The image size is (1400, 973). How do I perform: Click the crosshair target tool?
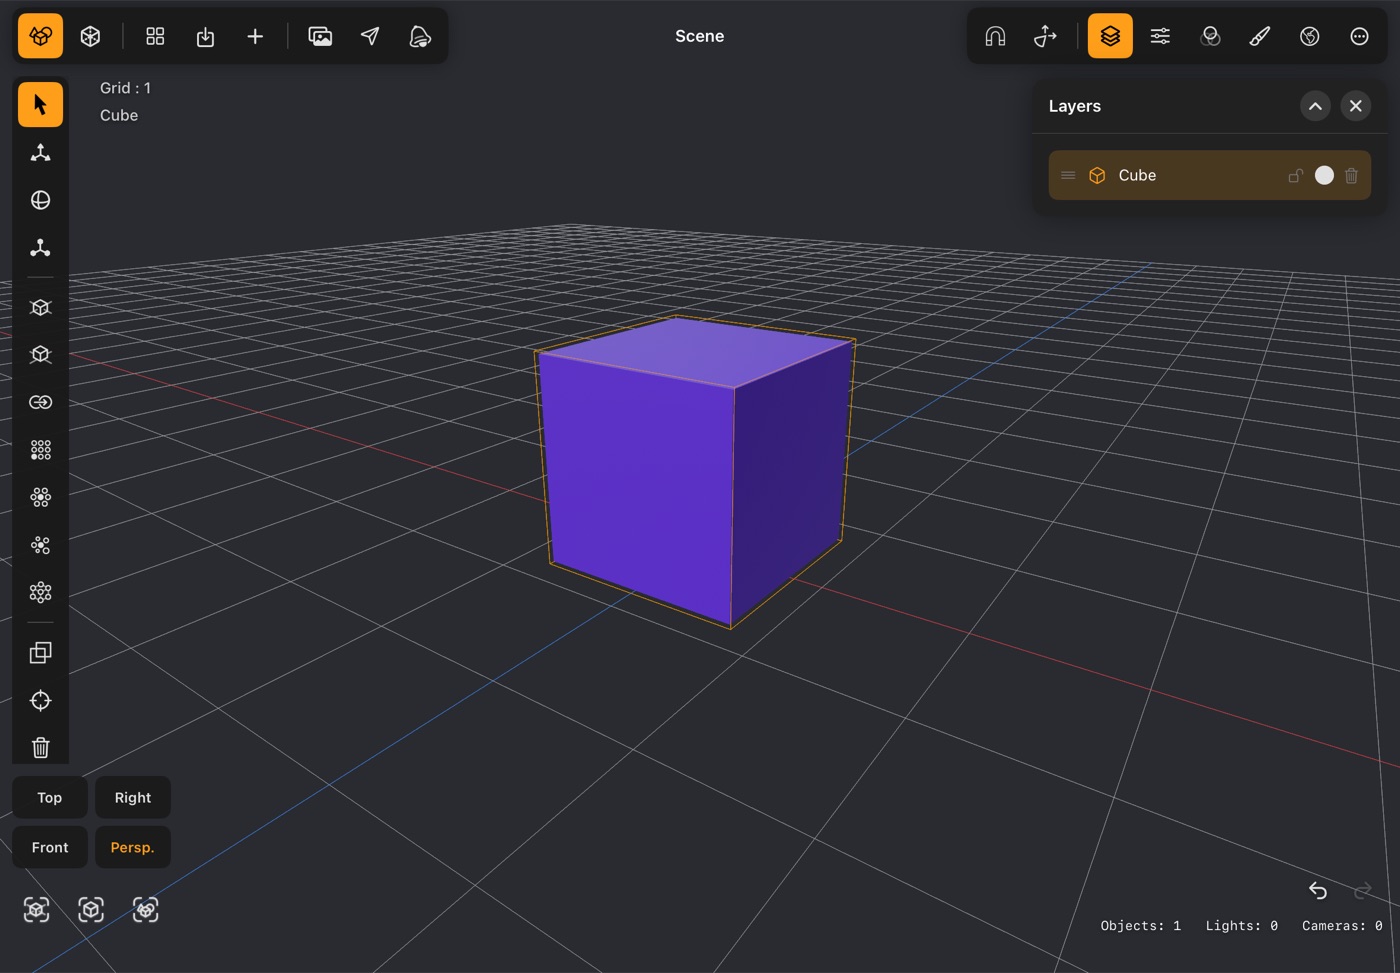point(40,700)
